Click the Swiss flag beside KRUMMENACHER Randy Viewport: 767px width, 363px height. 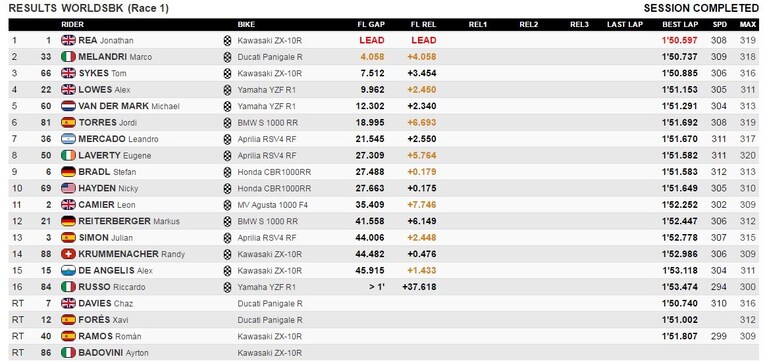(x=68, y=254)
